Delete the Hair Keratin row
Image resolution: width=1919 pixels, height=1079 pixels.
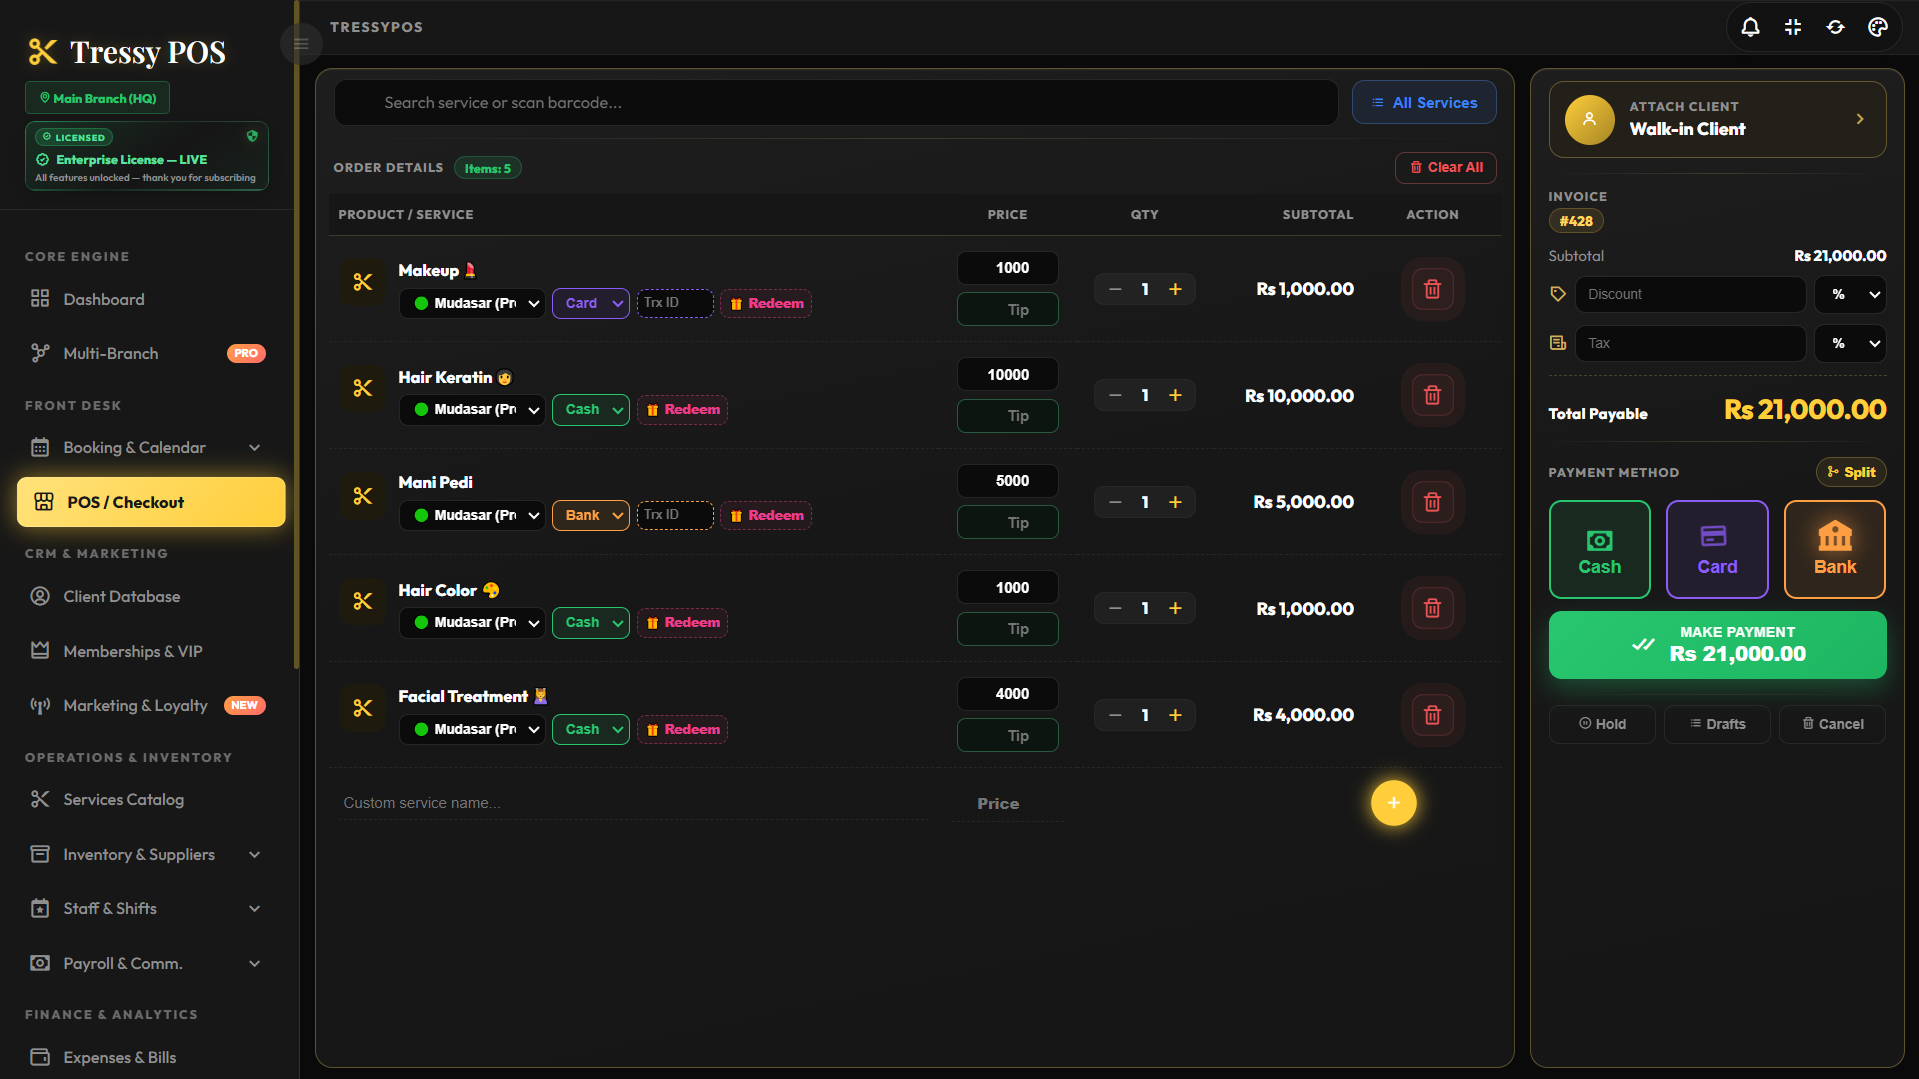click(1432, 395)
